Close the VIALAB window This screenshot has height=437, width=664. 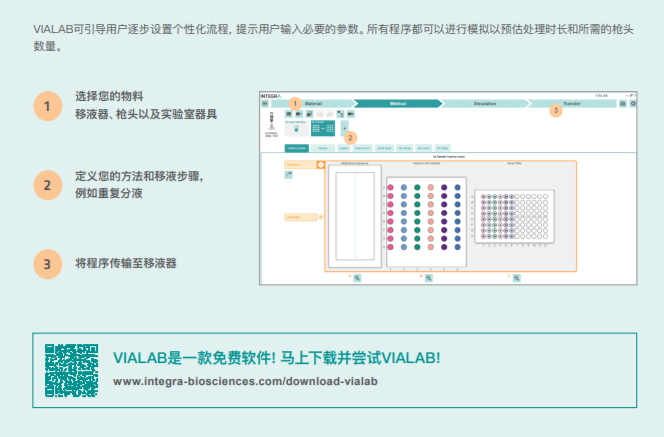click(635, 96)
